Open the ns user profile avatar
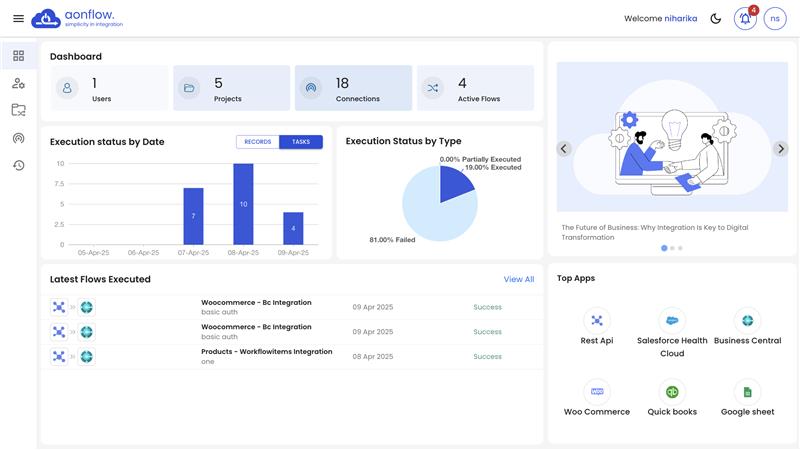The image size is (800, 450). click(x=775, y=19)
